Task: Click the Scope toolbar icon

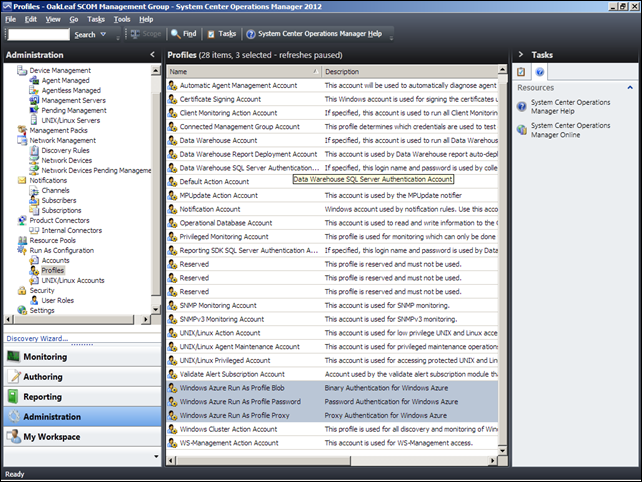Action: (135, 34)
